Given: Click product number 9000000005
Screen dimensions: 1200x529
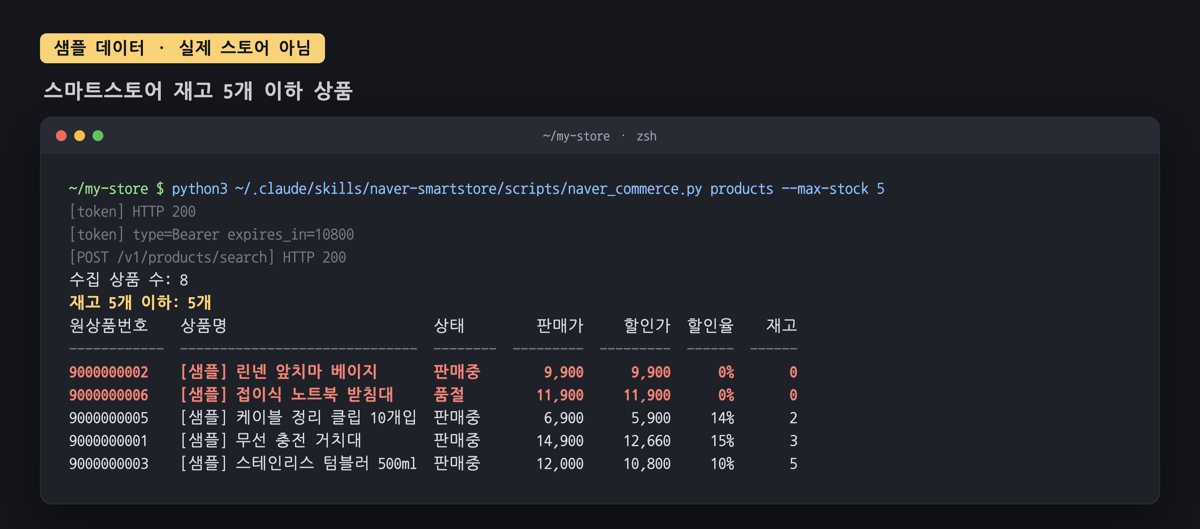Looking at the screenshot, I should pyautogui.click(x=108, y=417).
